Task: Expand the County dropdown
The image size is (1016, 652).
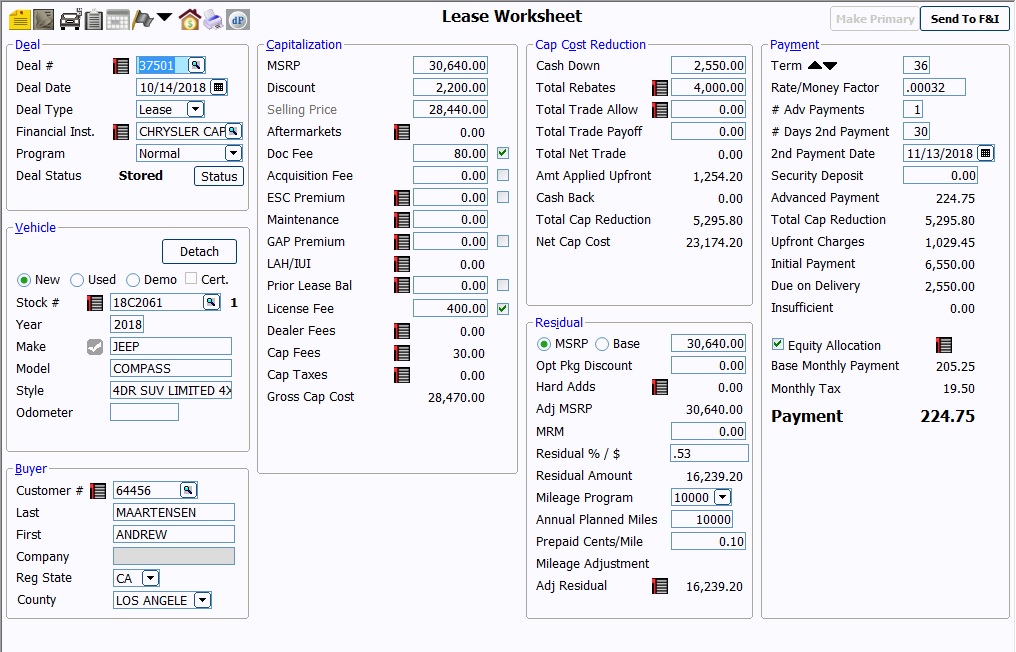Action: 203,600
